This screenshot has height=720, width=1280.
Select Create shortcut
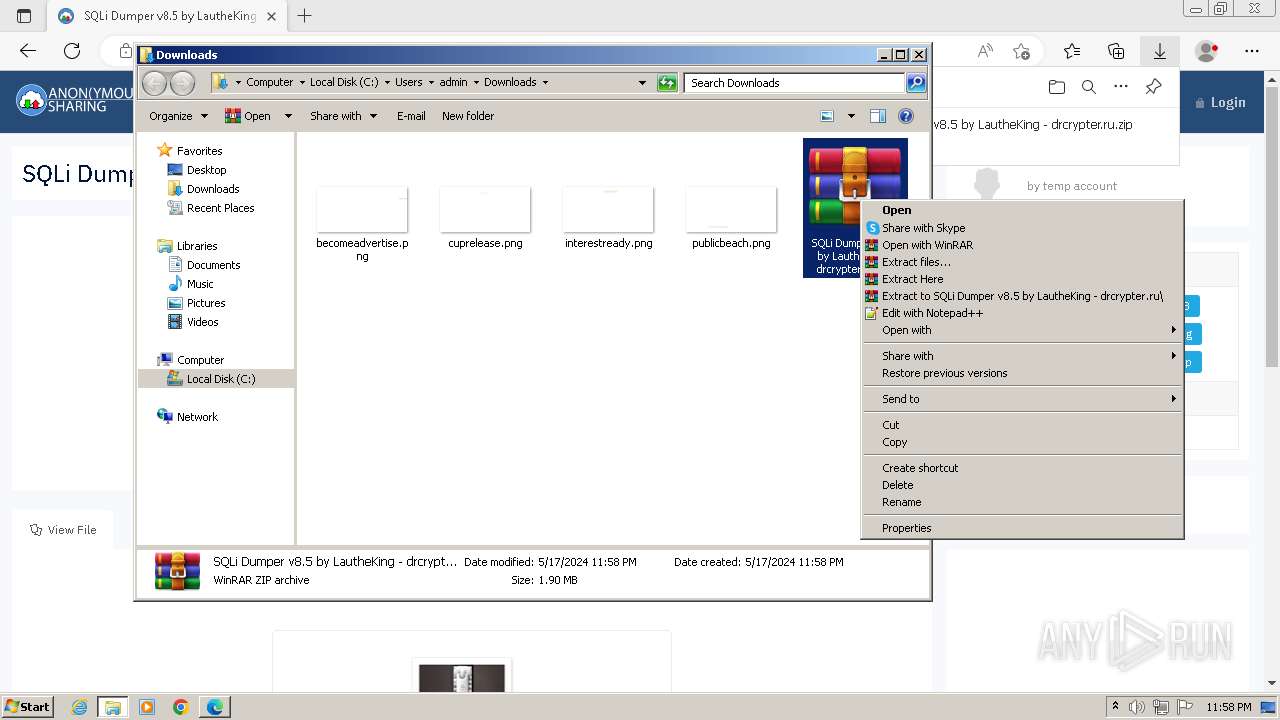tap(1022, 468)
